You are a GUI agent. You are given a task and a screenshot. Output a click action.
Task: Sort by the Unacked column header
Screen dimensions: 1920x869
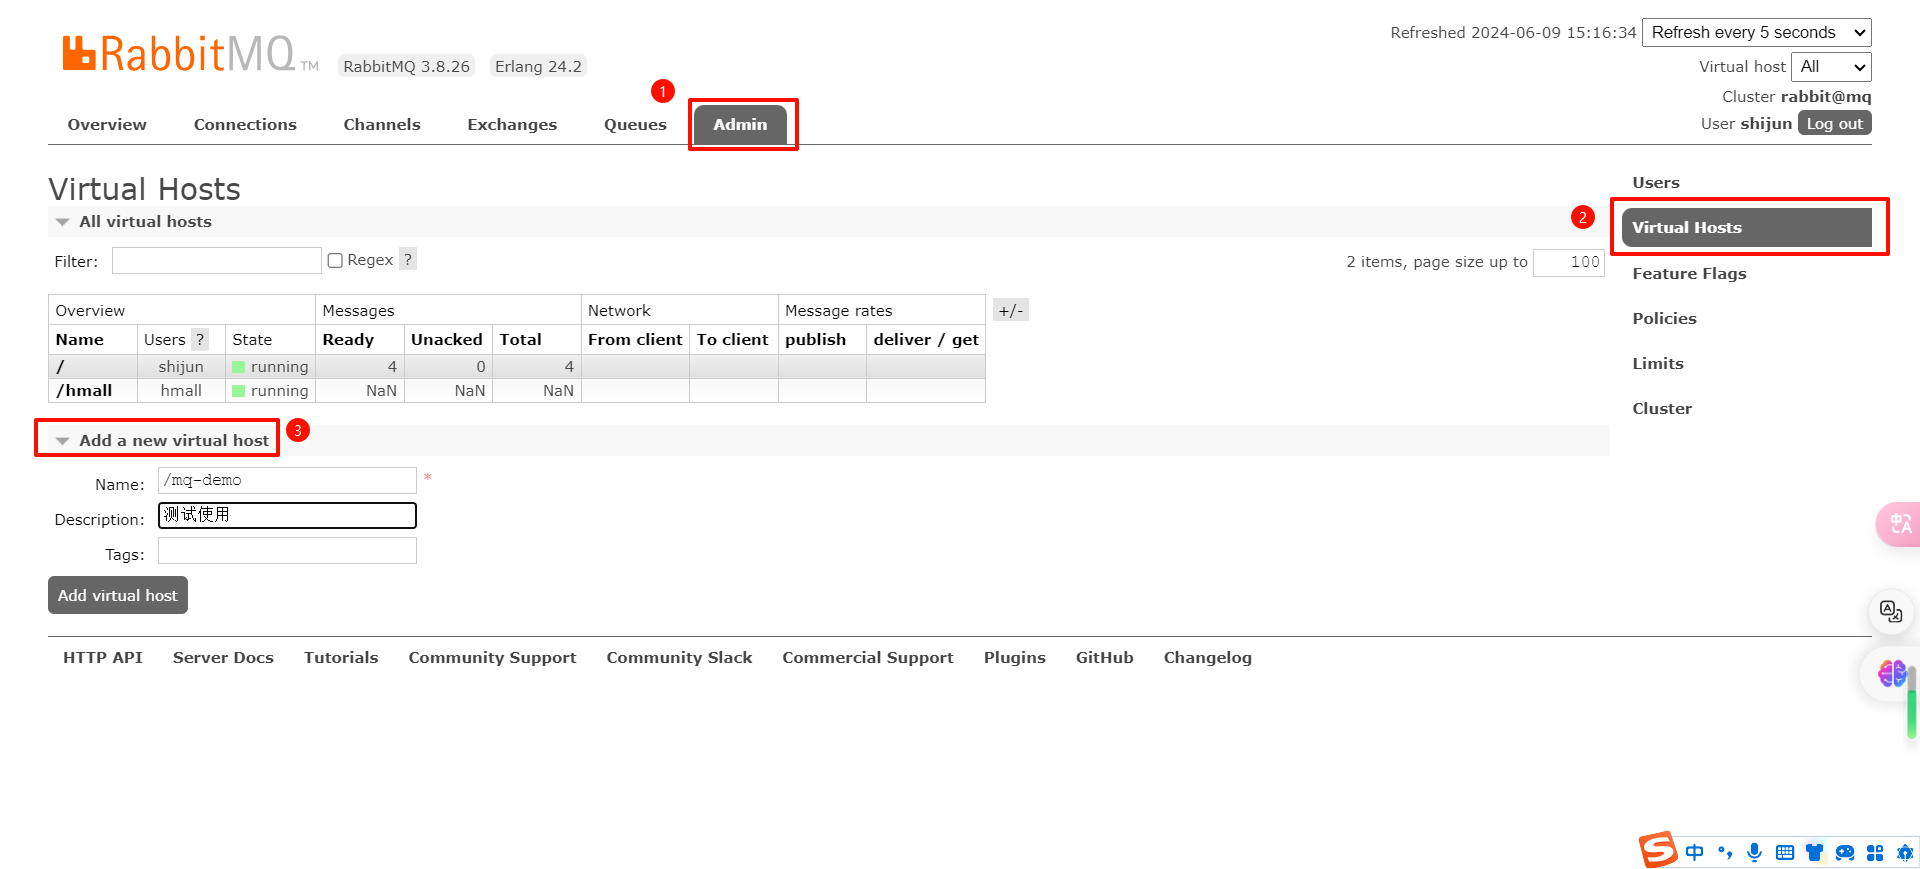pos(447,339)
